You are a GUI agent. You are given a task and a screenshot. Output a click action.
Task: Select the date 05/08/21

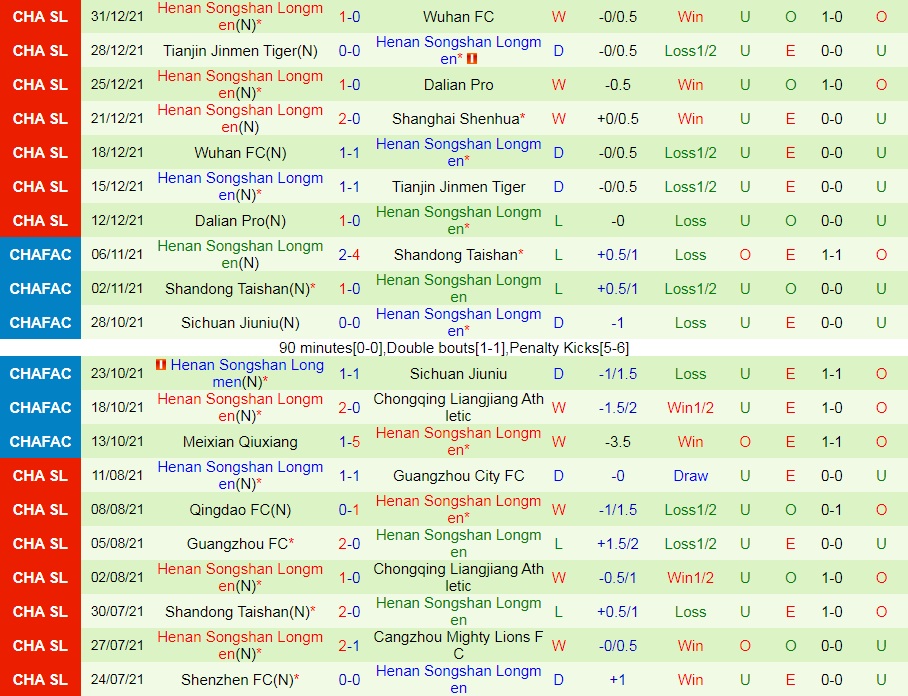(x=117, y=544)
